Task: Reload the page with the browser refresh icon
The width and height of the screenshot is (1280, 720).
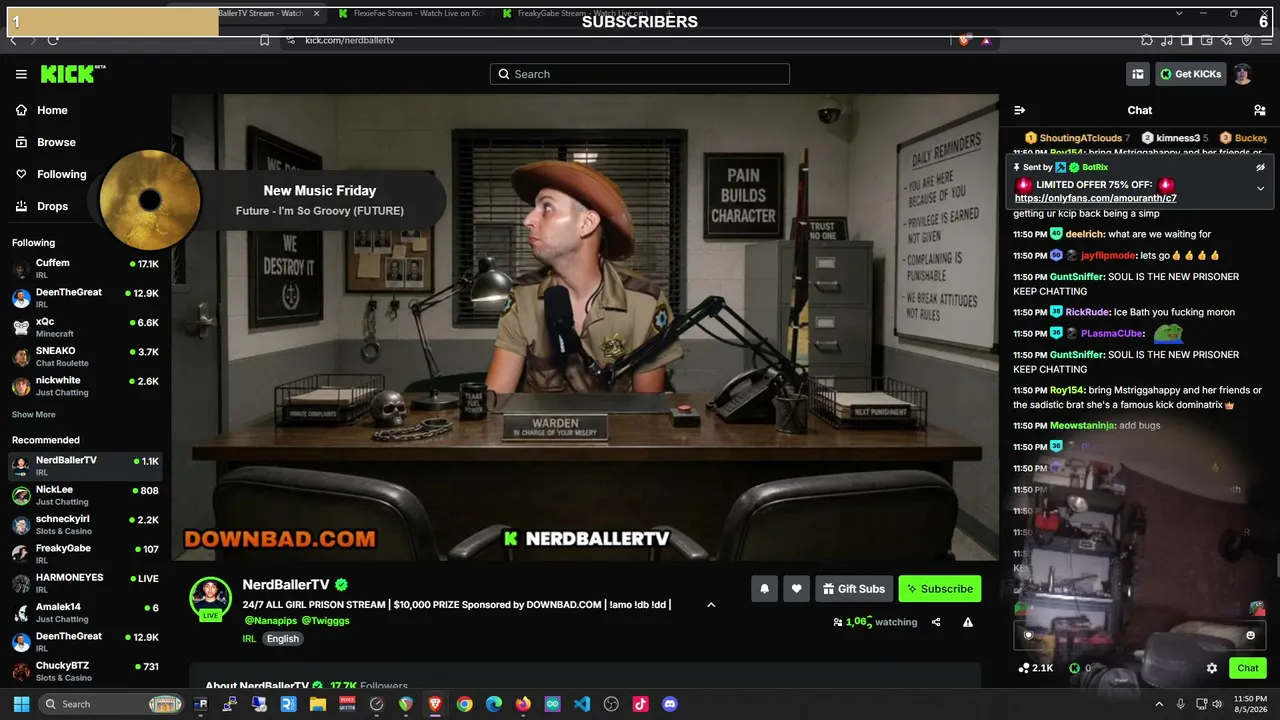Action: [52, 40]
